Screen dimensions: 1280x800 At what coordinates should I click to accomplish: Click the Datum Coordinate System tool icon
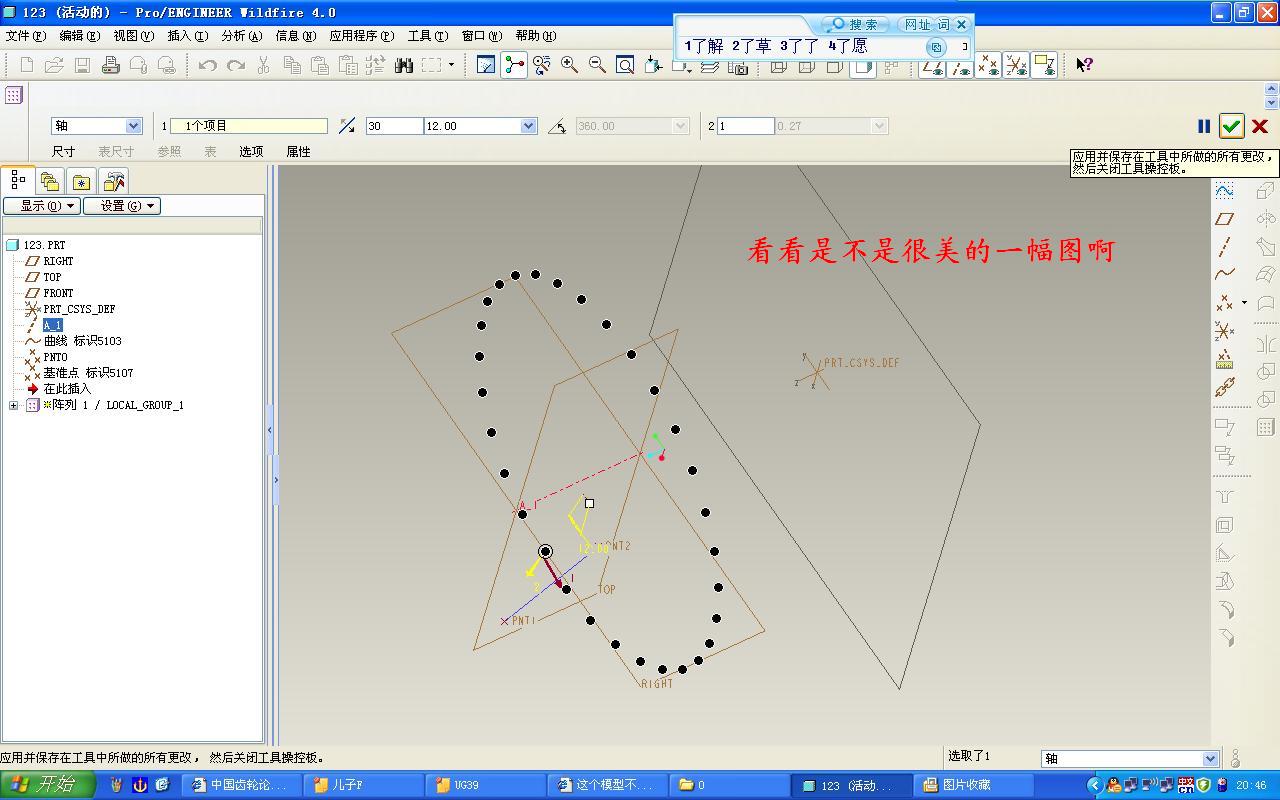(x=1224, y=330)
